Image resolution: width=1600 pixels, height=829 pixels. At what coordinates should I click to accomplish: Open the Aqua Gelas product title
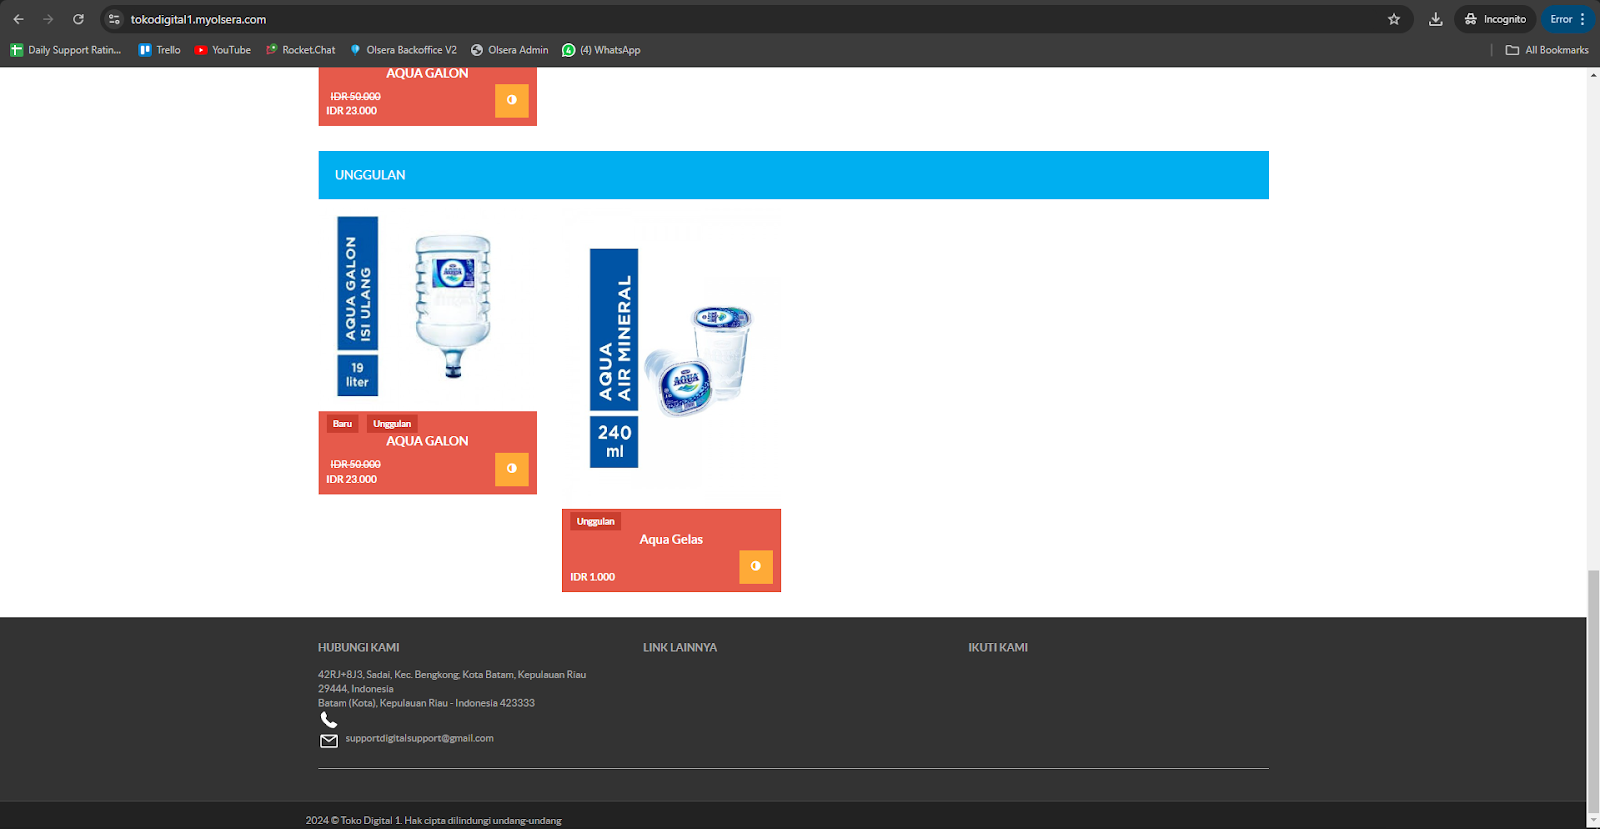671,539
